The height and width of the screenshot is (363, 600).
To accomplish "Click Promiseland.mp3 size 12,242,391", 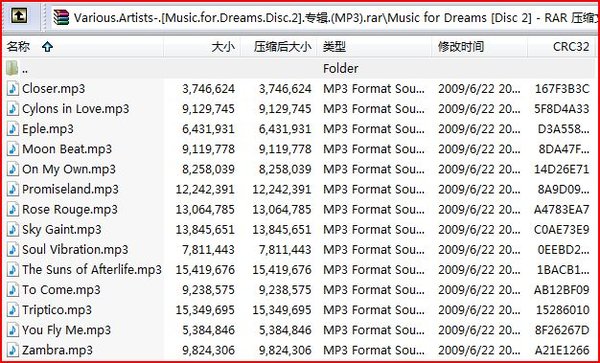I will [x=205, y=189].
